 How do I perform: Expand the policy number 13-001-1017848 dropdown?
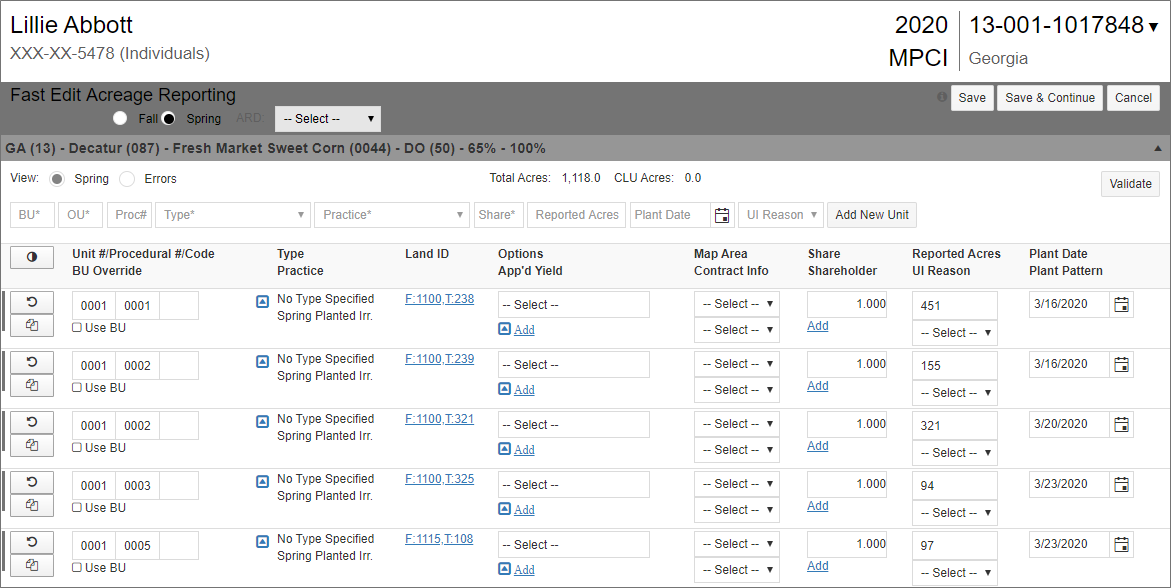(1153, 27)
